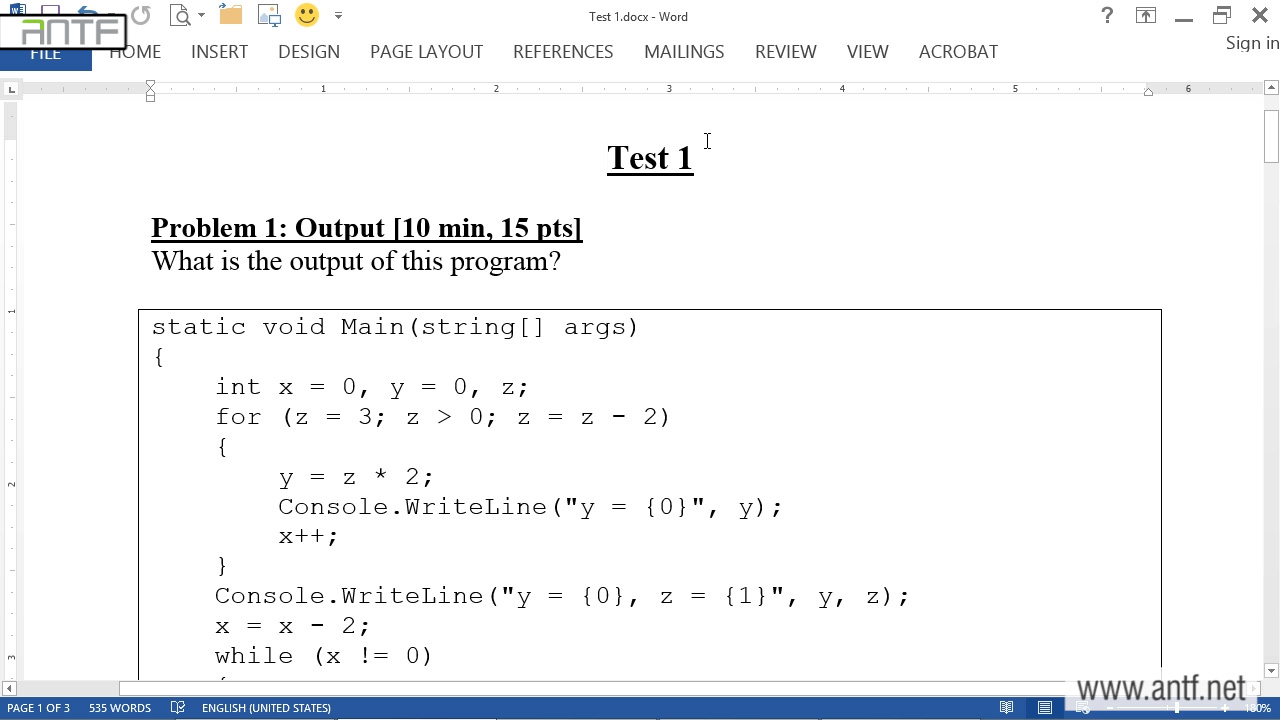The height and width of the screenshot is (720, 1280).
Task: Switch to Print Layout view
Action: 1045,708
